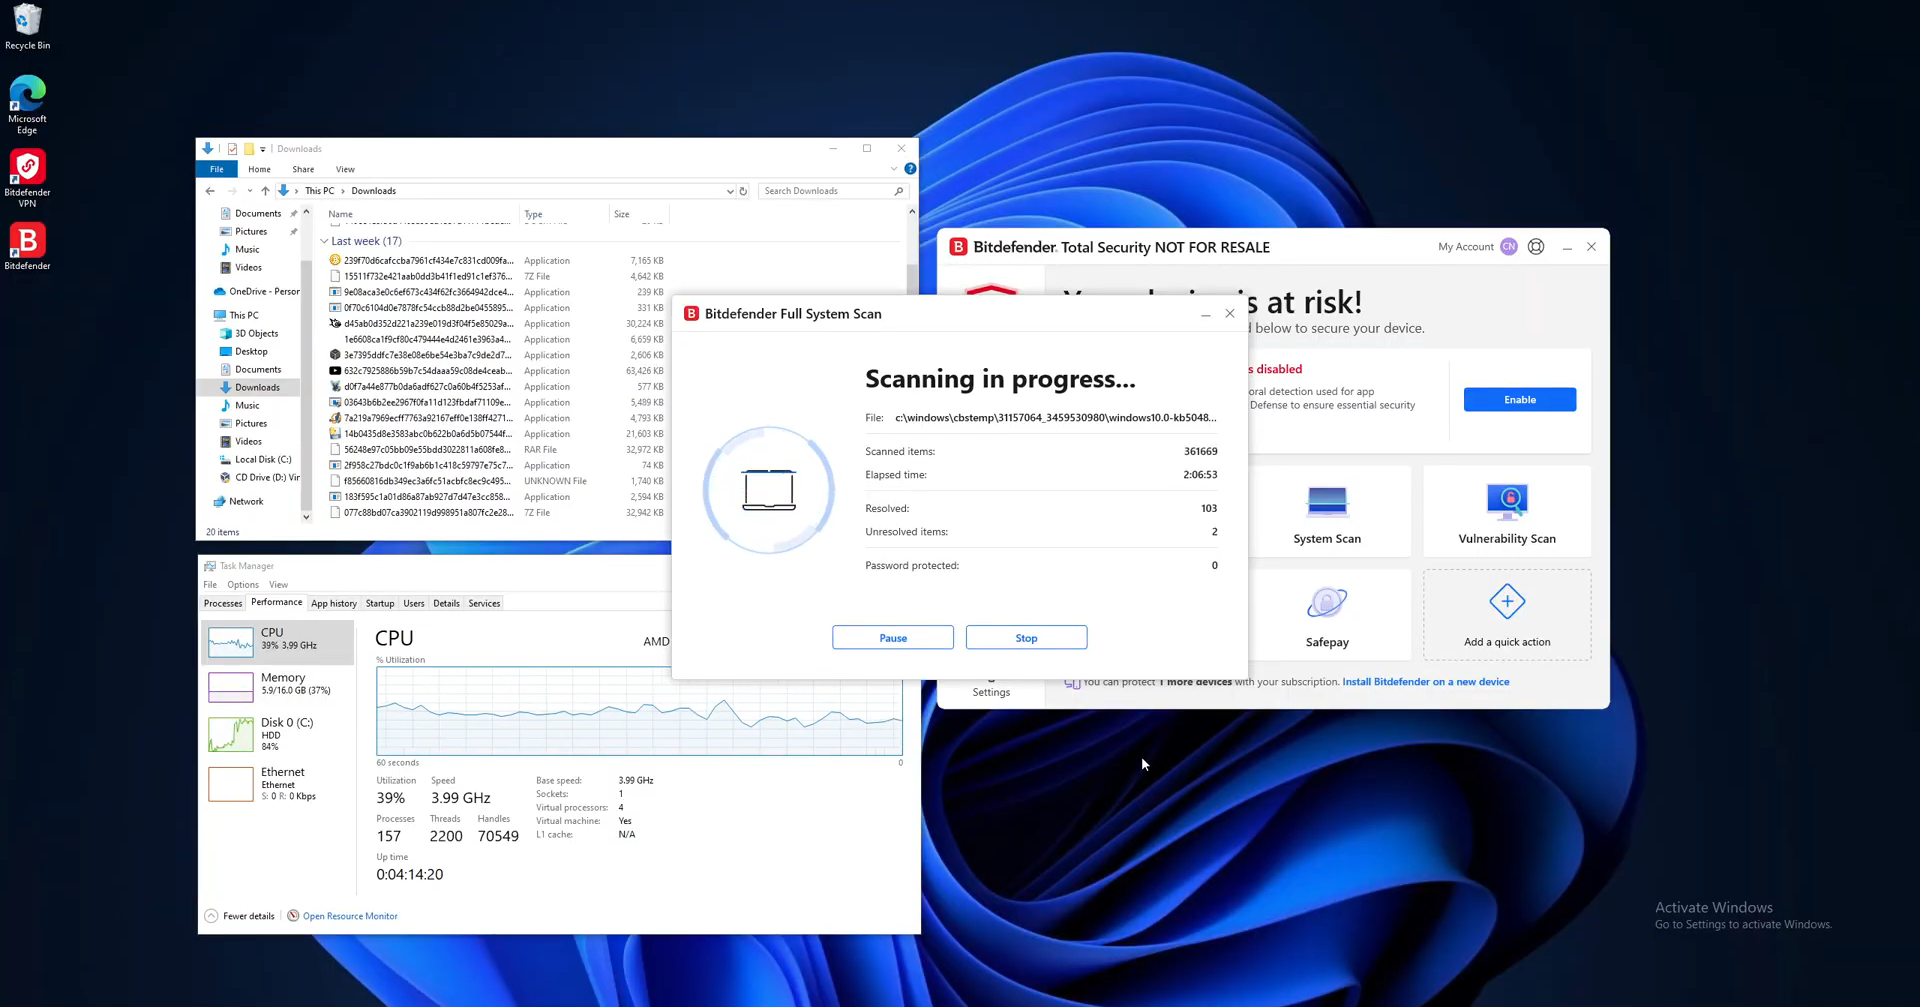Open Task Manager View menu
The height and width of the screenshot is (1007, 1920).
(x=279, y=585)
